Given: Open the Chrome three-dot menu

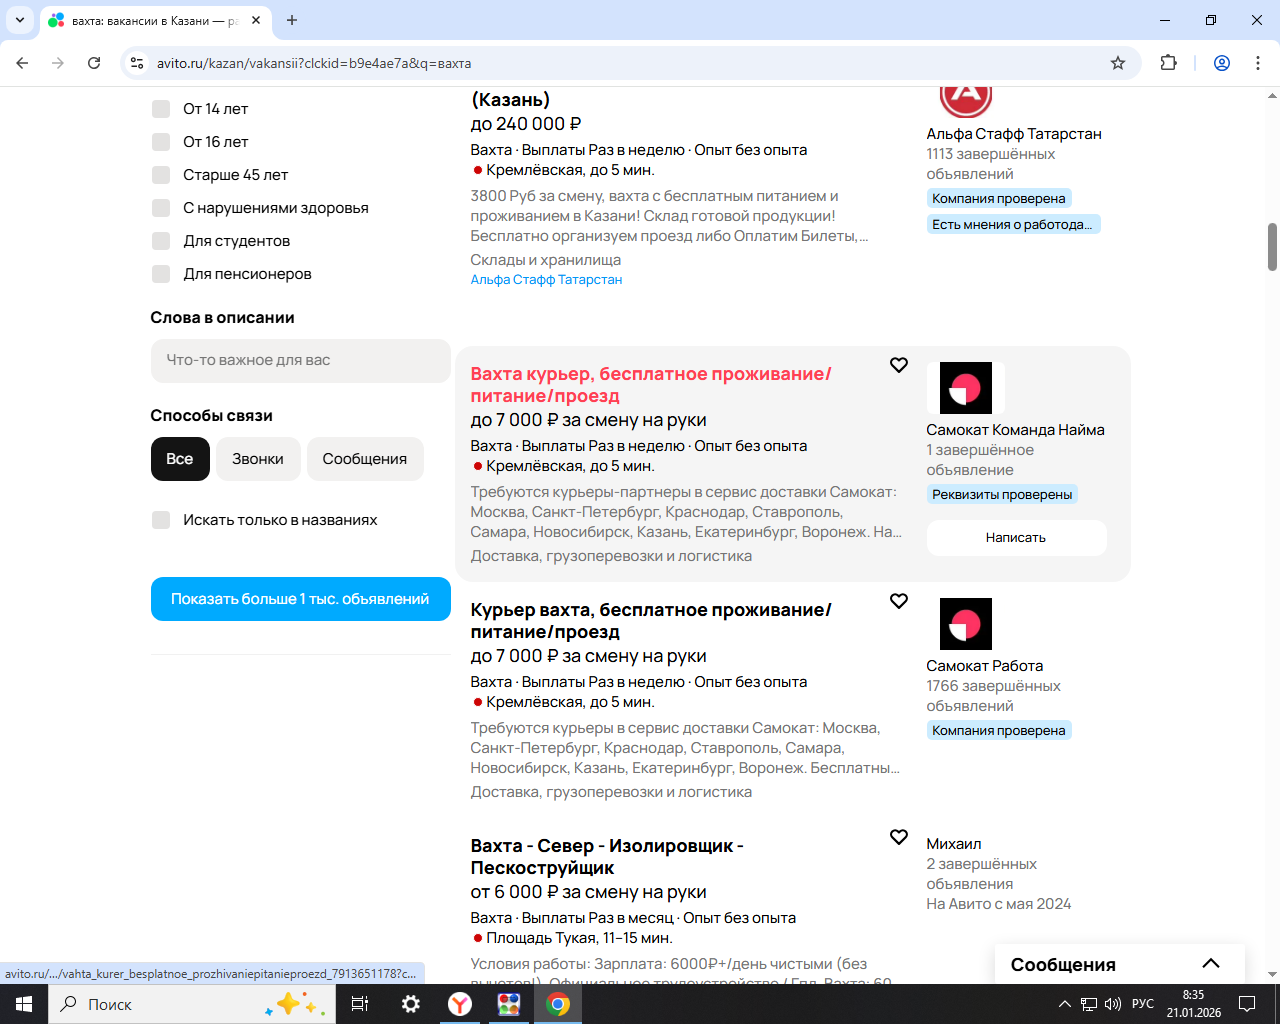Looking at the screenshot, I should click(1258, 63).
